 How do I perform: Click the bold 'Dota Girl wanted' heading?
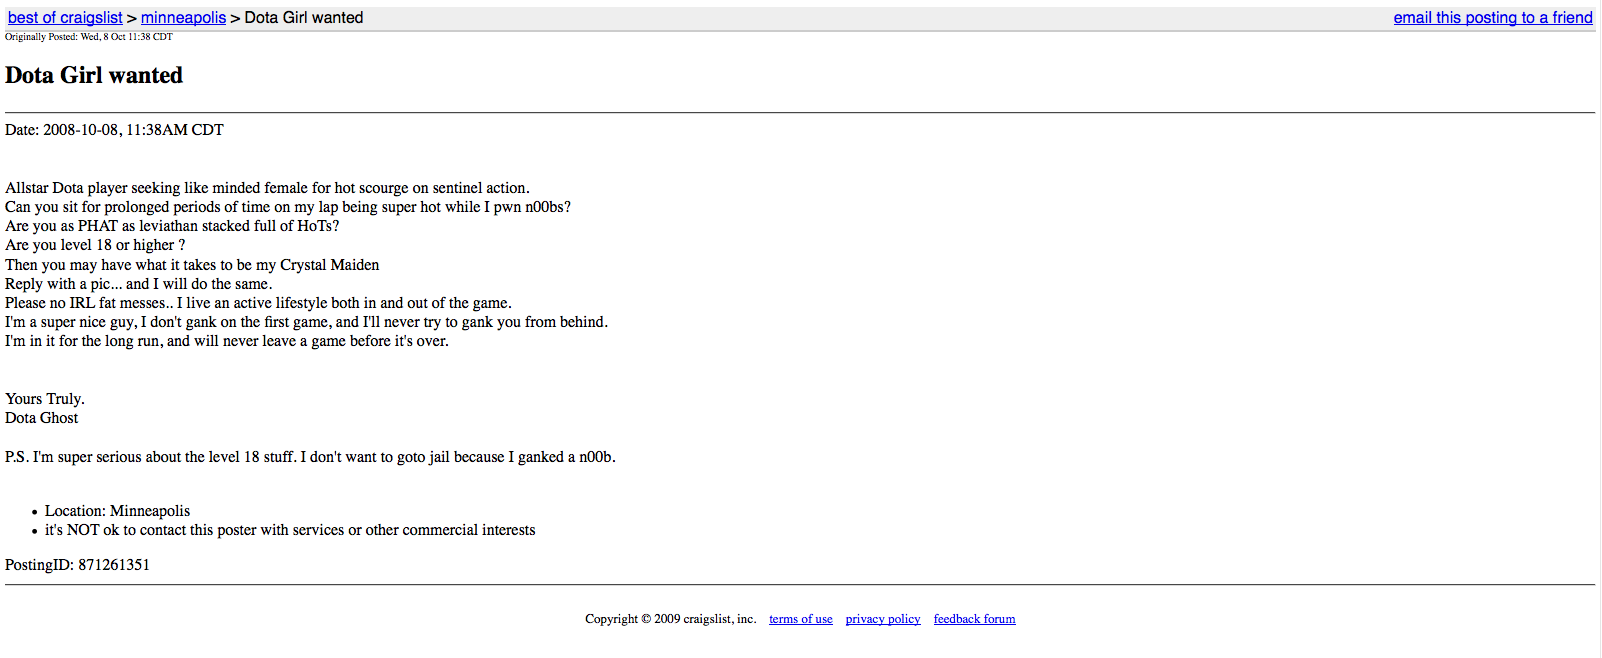[94, 75]
